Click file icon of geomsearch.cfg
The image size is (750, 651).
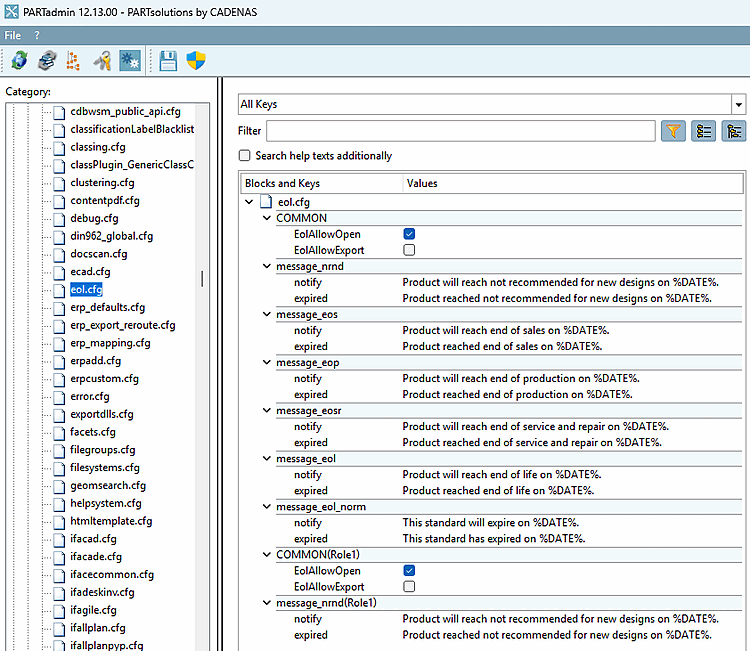(59, 486)
